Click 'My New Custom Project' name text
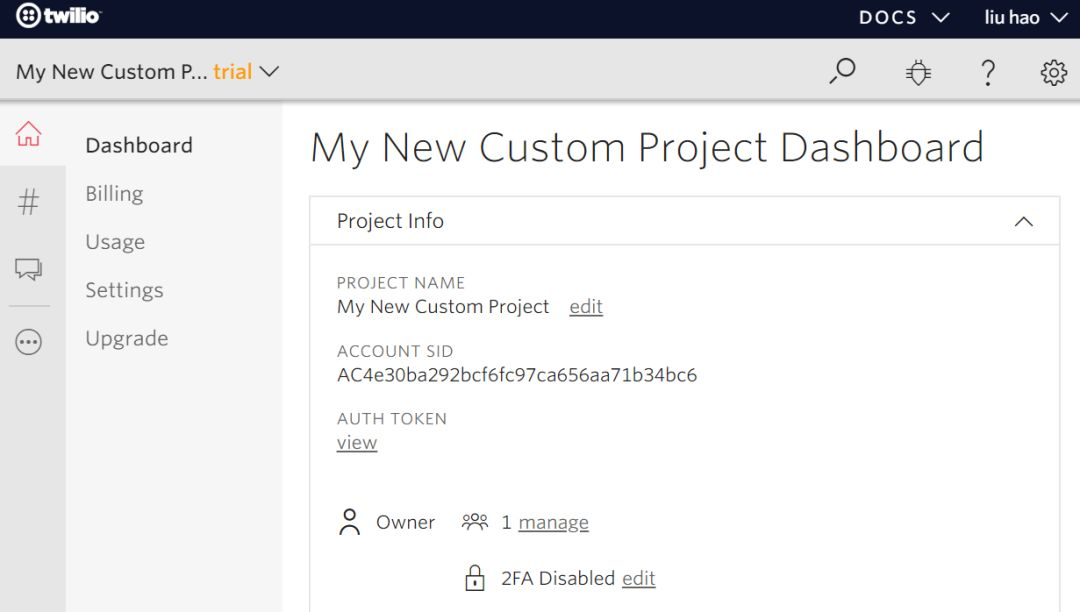This screenshot has height=612, width=1080. (x=443, y=306)
